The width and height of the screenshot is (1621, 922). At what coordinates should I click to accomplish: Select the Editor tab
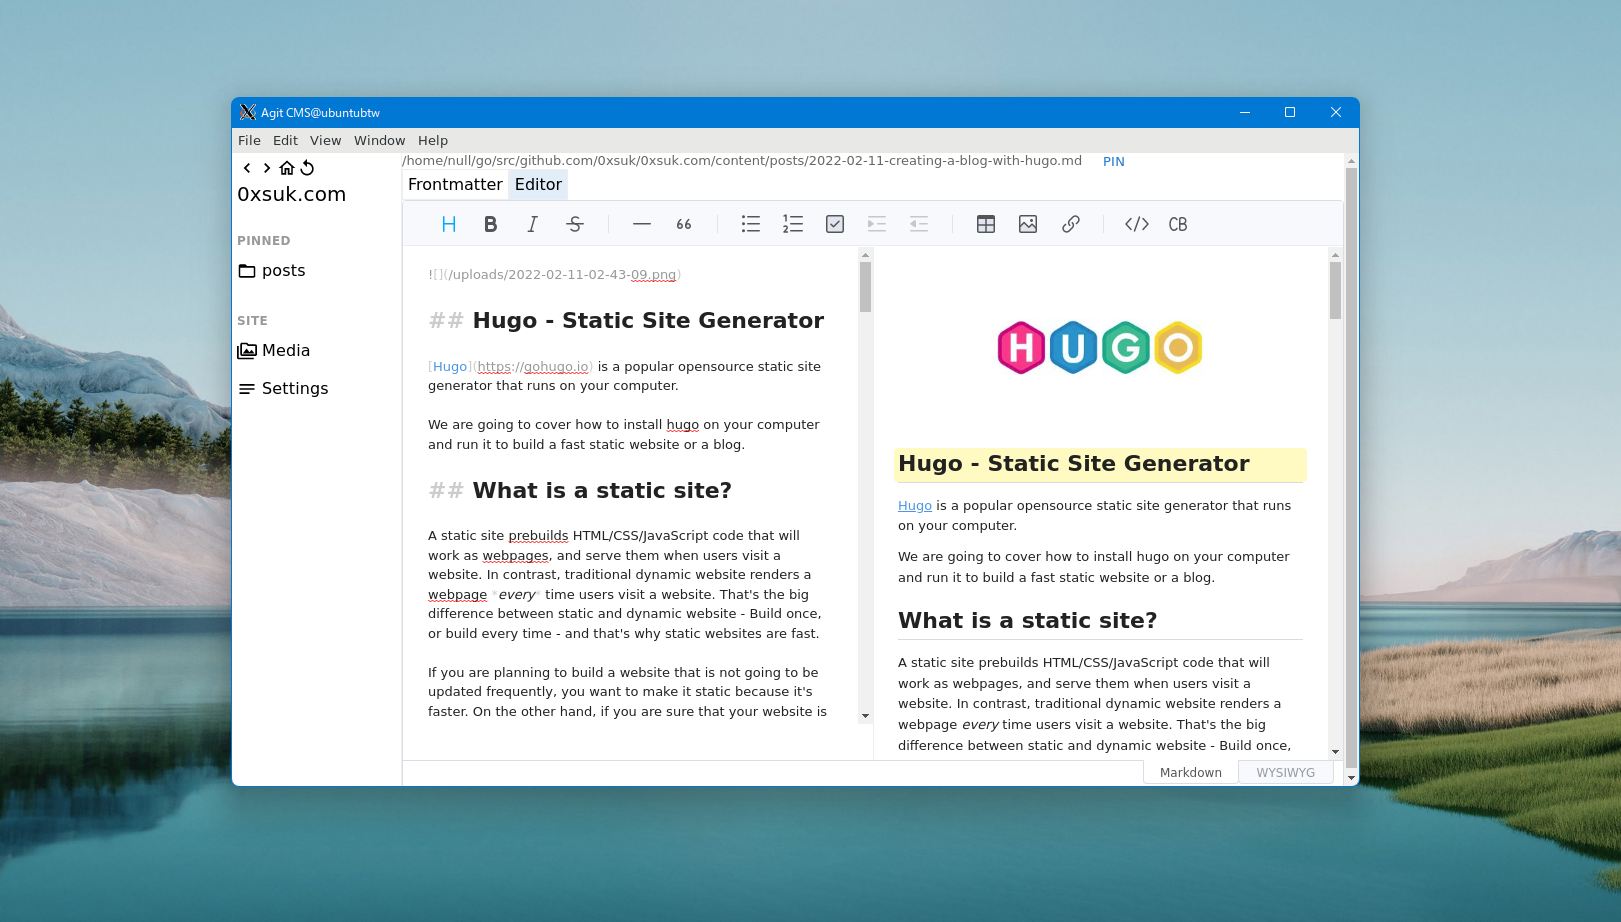click(x=538, y=184)
